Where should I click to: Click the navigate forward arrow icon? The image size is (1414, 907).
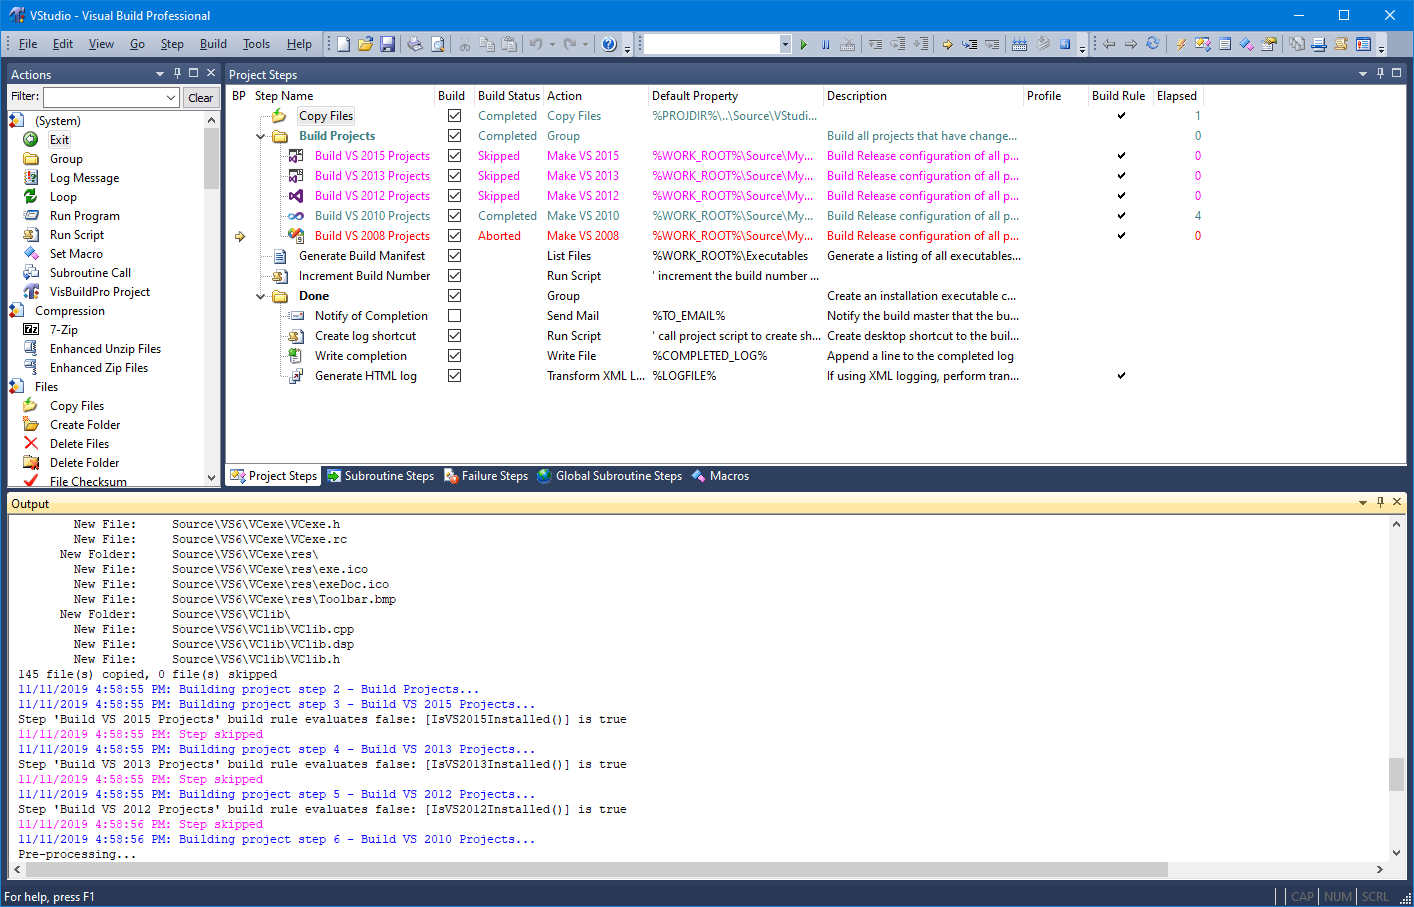[x=1131, y=44]
